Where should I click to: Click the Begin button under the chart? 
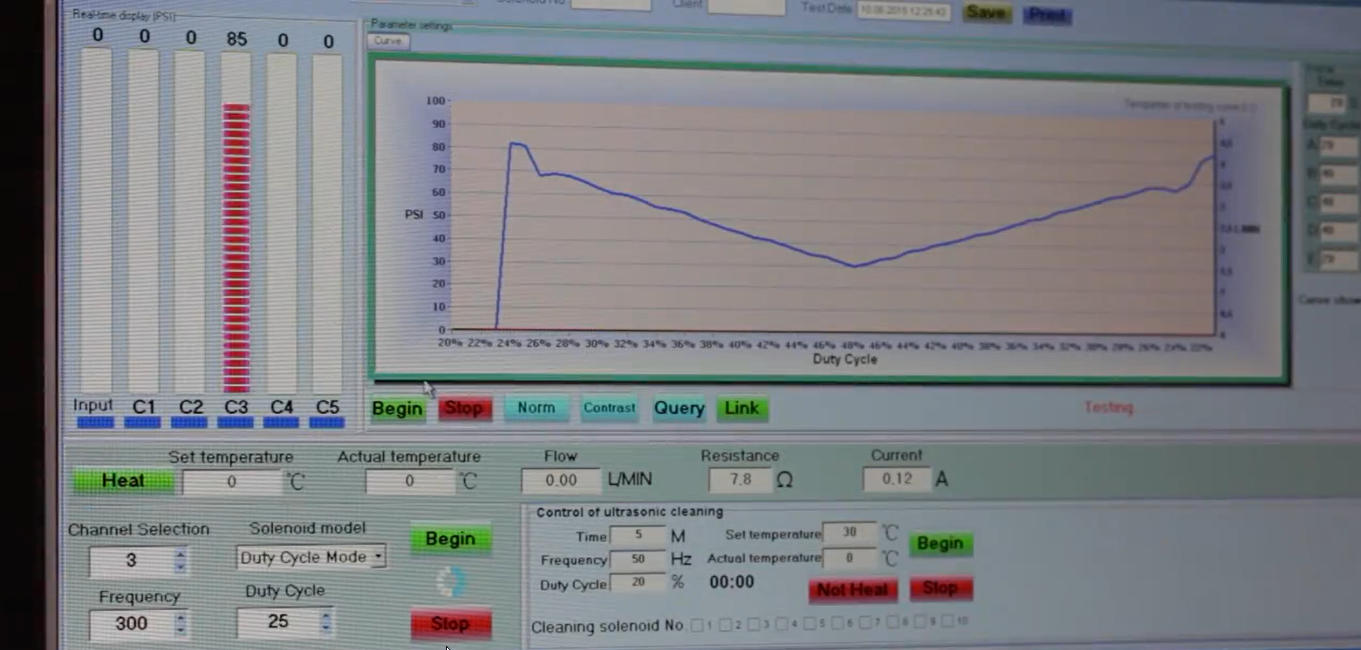pos(397,408)
